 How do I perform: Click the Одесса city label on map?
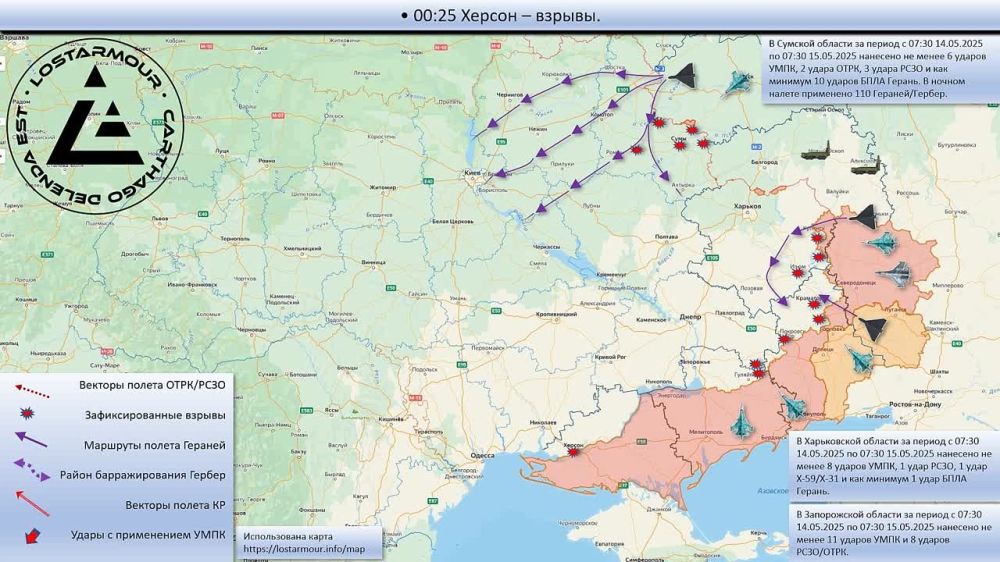(x=483, y=454)
